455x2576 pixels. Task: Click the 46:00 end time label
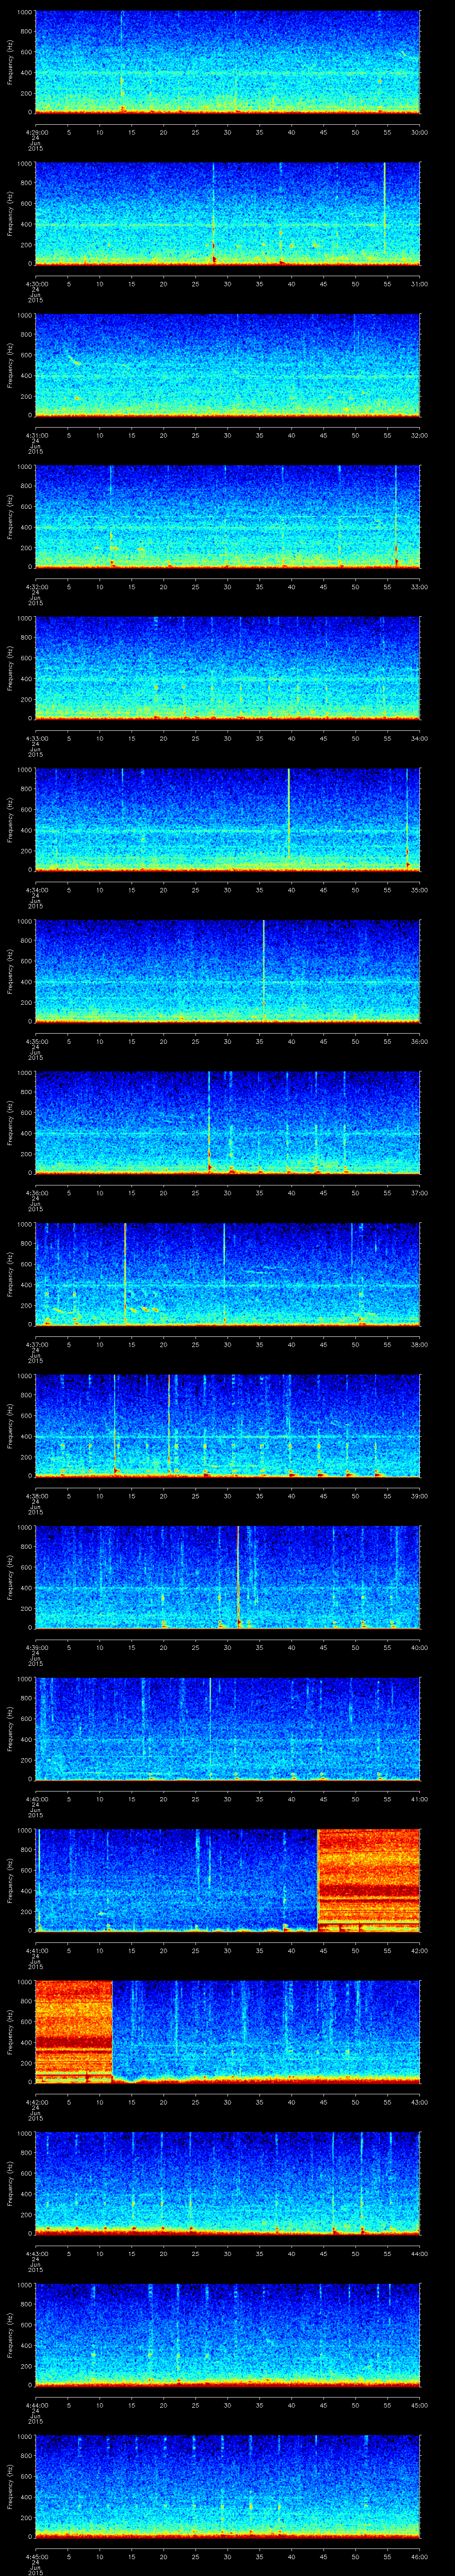coord(419,2557)
